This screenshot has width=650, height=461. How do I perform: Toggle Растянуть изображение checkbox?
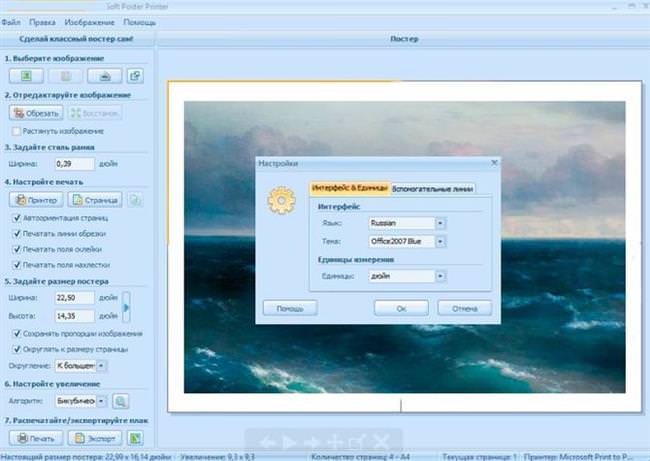16,131
